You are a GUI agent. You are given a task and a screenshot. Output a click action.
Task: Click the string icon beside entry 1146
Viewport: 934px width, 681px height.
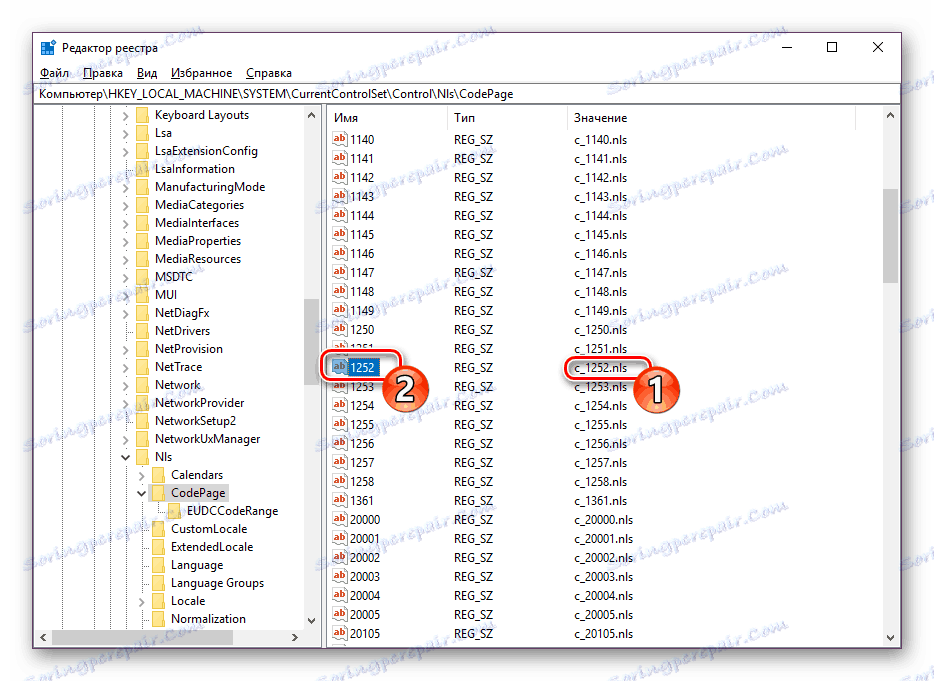pos(340,253)
